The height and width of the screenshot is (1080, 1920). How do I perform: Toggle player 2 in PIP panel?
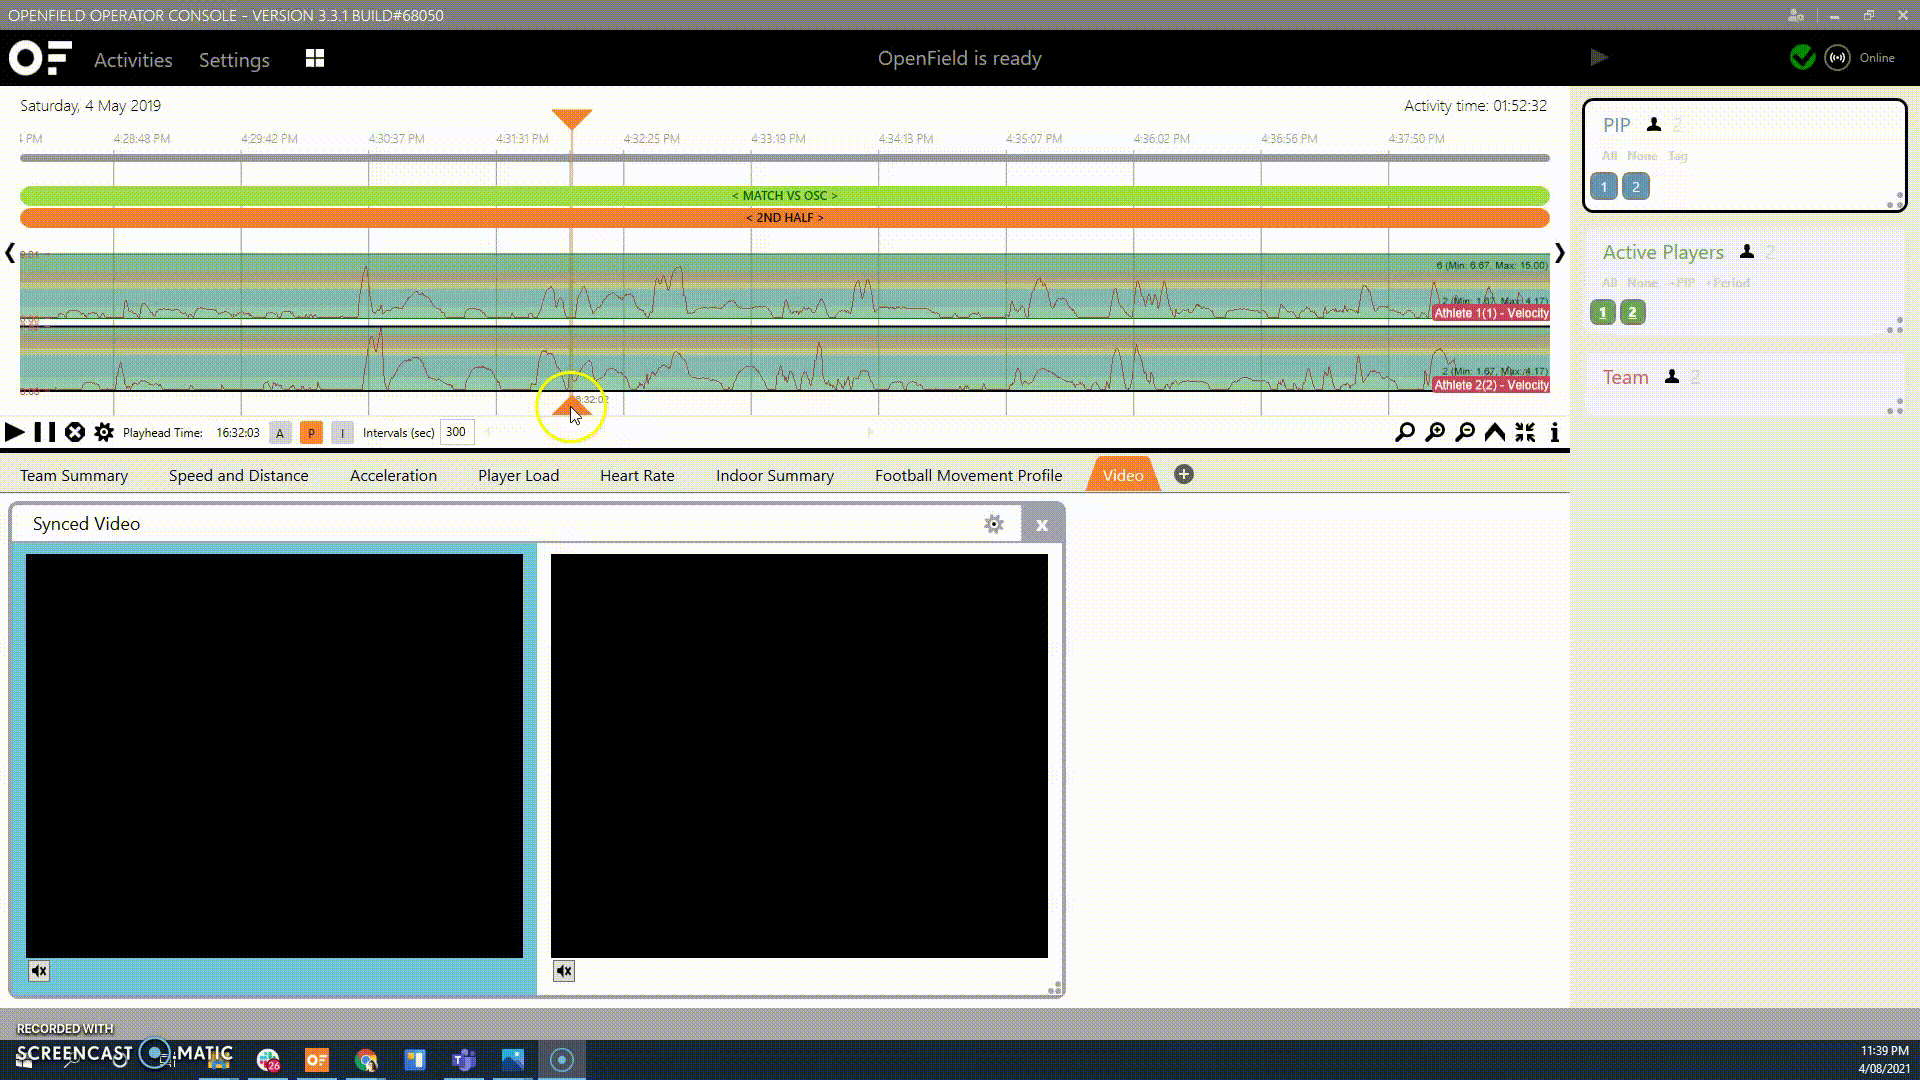pos(1636,187)
